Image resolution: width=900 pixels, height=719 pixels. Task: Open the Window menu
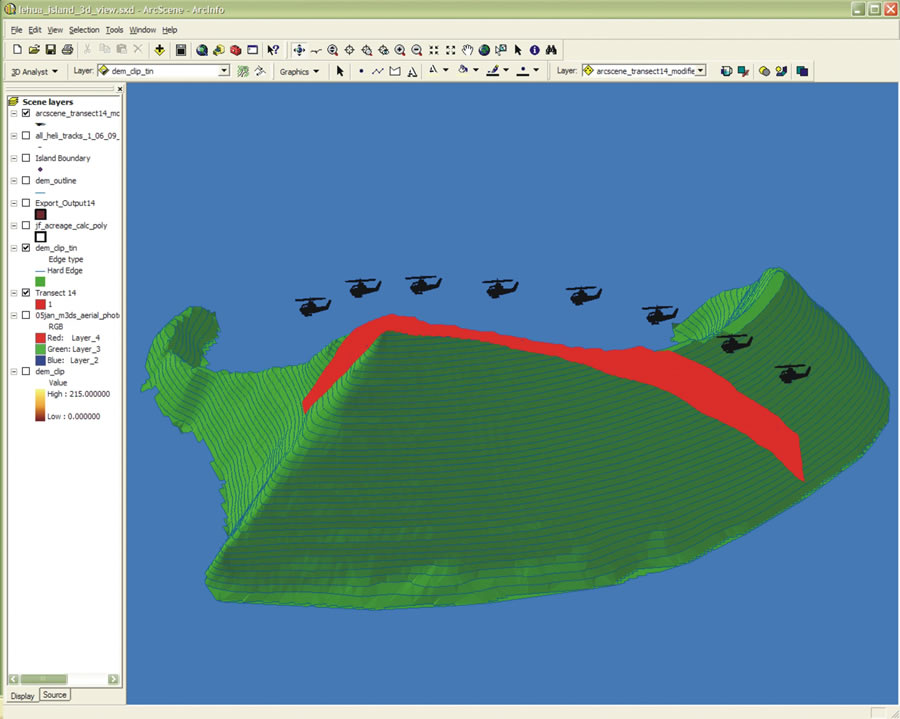tap(142, 30)
